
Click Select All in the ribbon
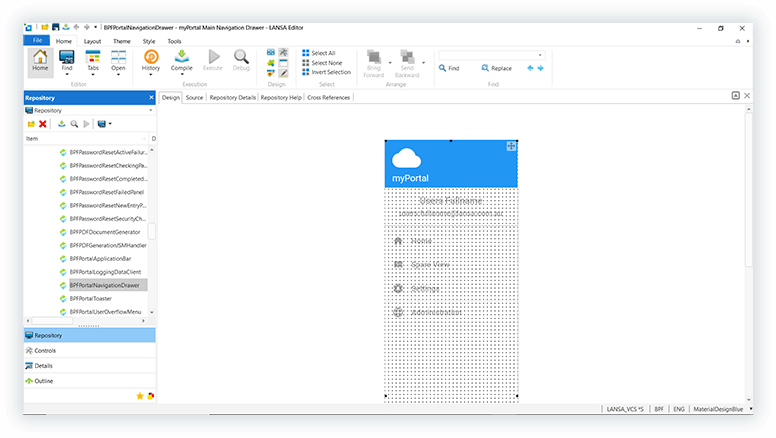point(319,53)
